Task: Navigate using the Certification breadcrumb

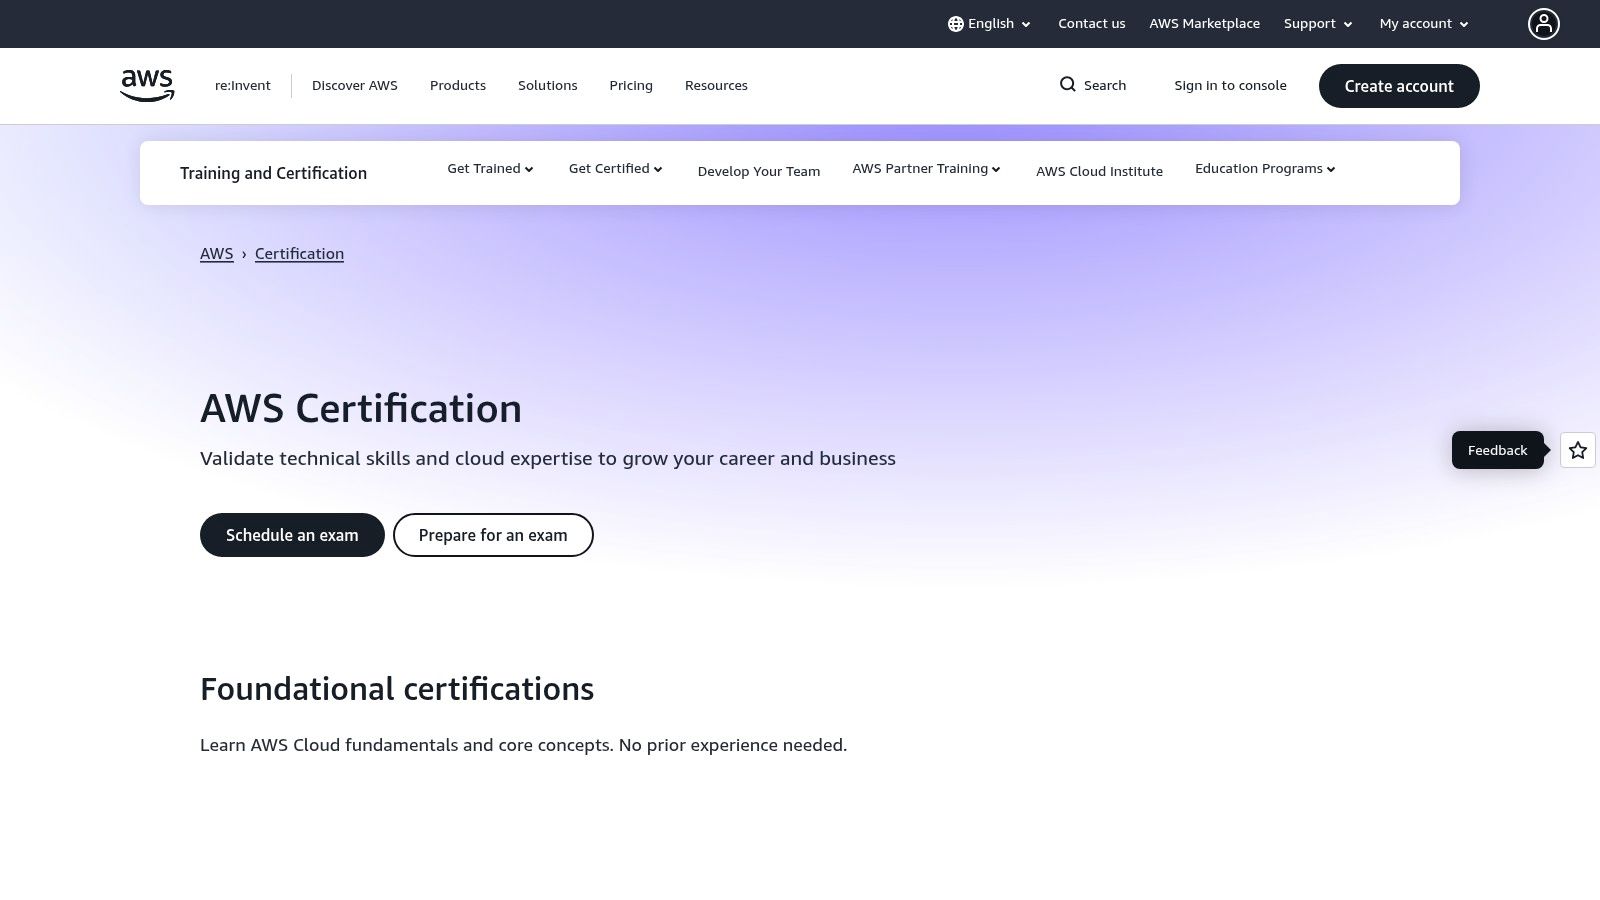Action: (x=299, y=253)
